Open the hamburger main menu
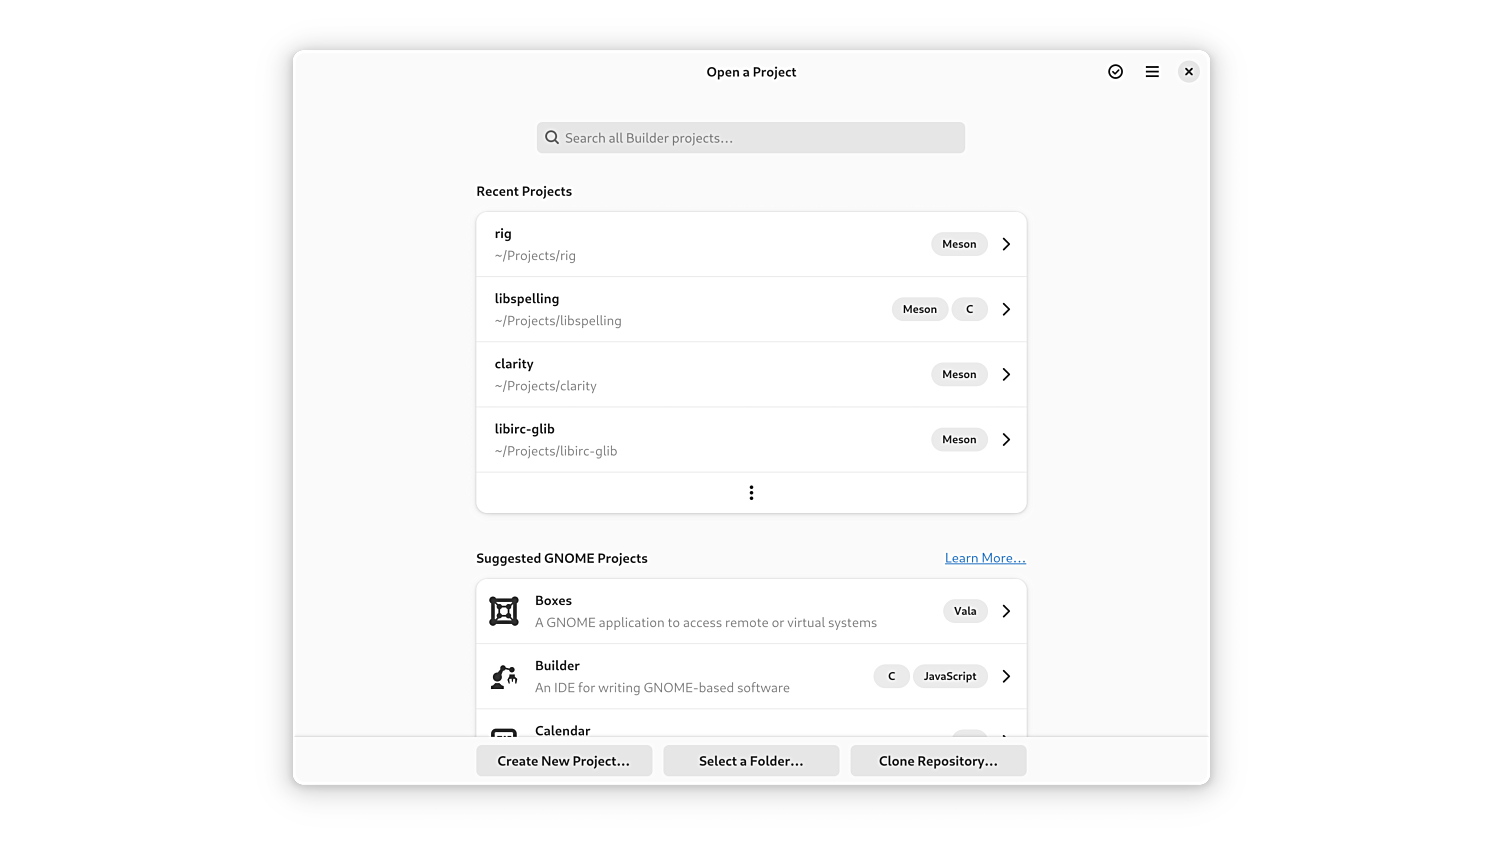This screenshot has width=1504, height=846. (1152, 72)
